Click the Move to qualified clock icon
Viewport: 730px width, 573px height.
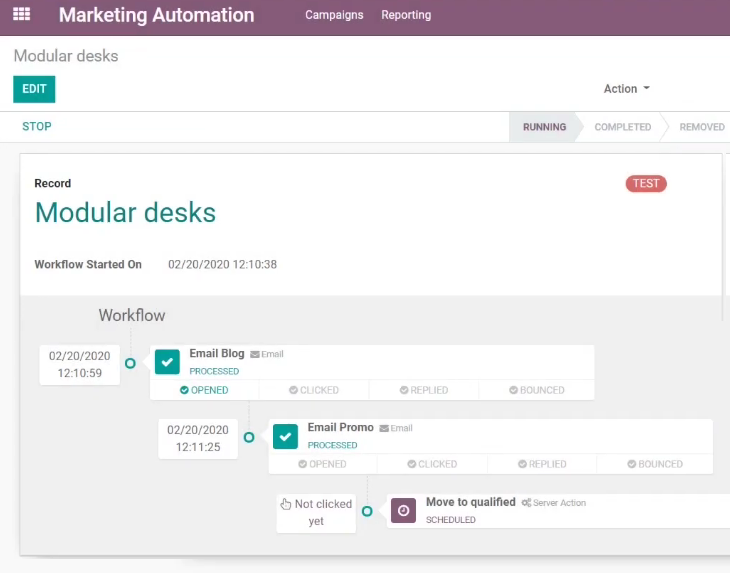[x=403, y=511]
